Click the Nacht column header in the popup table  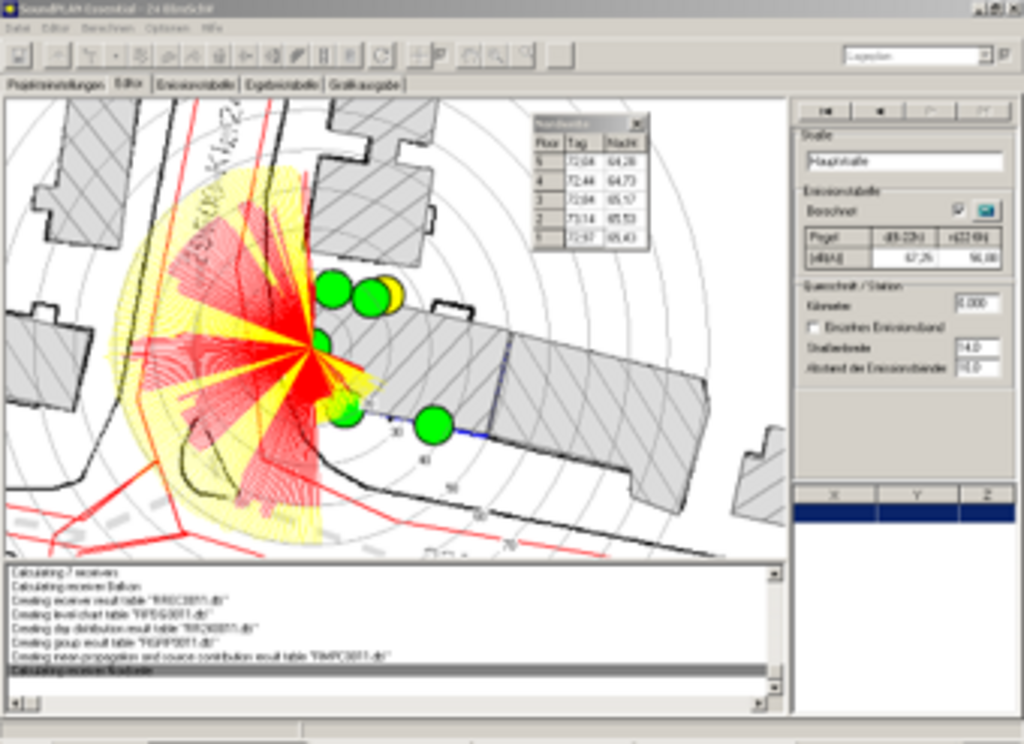pyautogui.click(x=625, y=143)
